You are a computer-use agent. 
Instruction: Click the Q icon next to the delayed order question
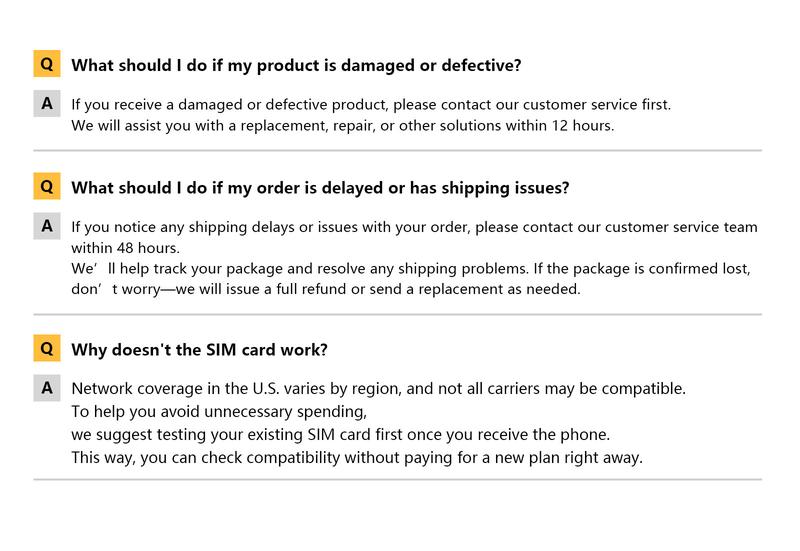pos(47,187)
